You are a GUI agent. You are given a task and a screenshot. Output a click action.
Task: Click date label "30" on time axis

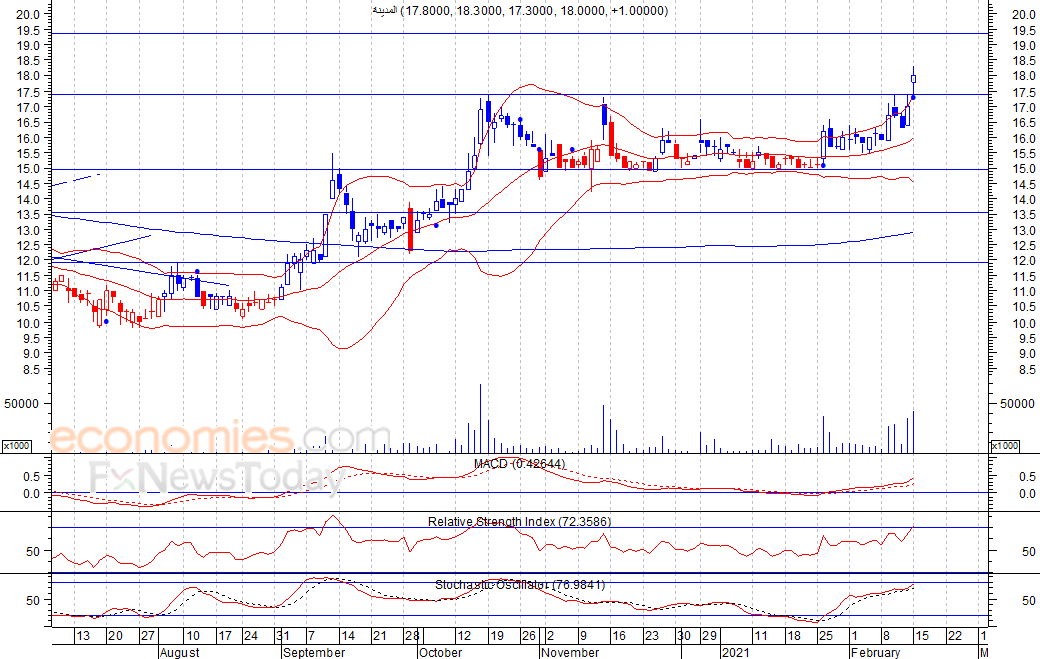point(684,636)
